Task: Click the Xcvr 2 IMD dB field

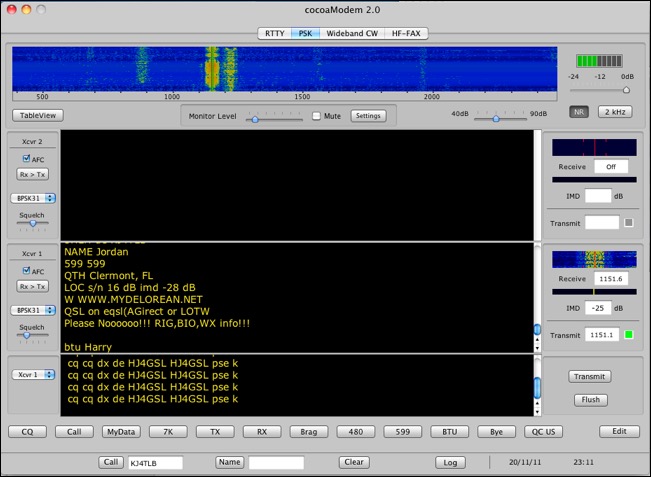Action: pos(598,196)
